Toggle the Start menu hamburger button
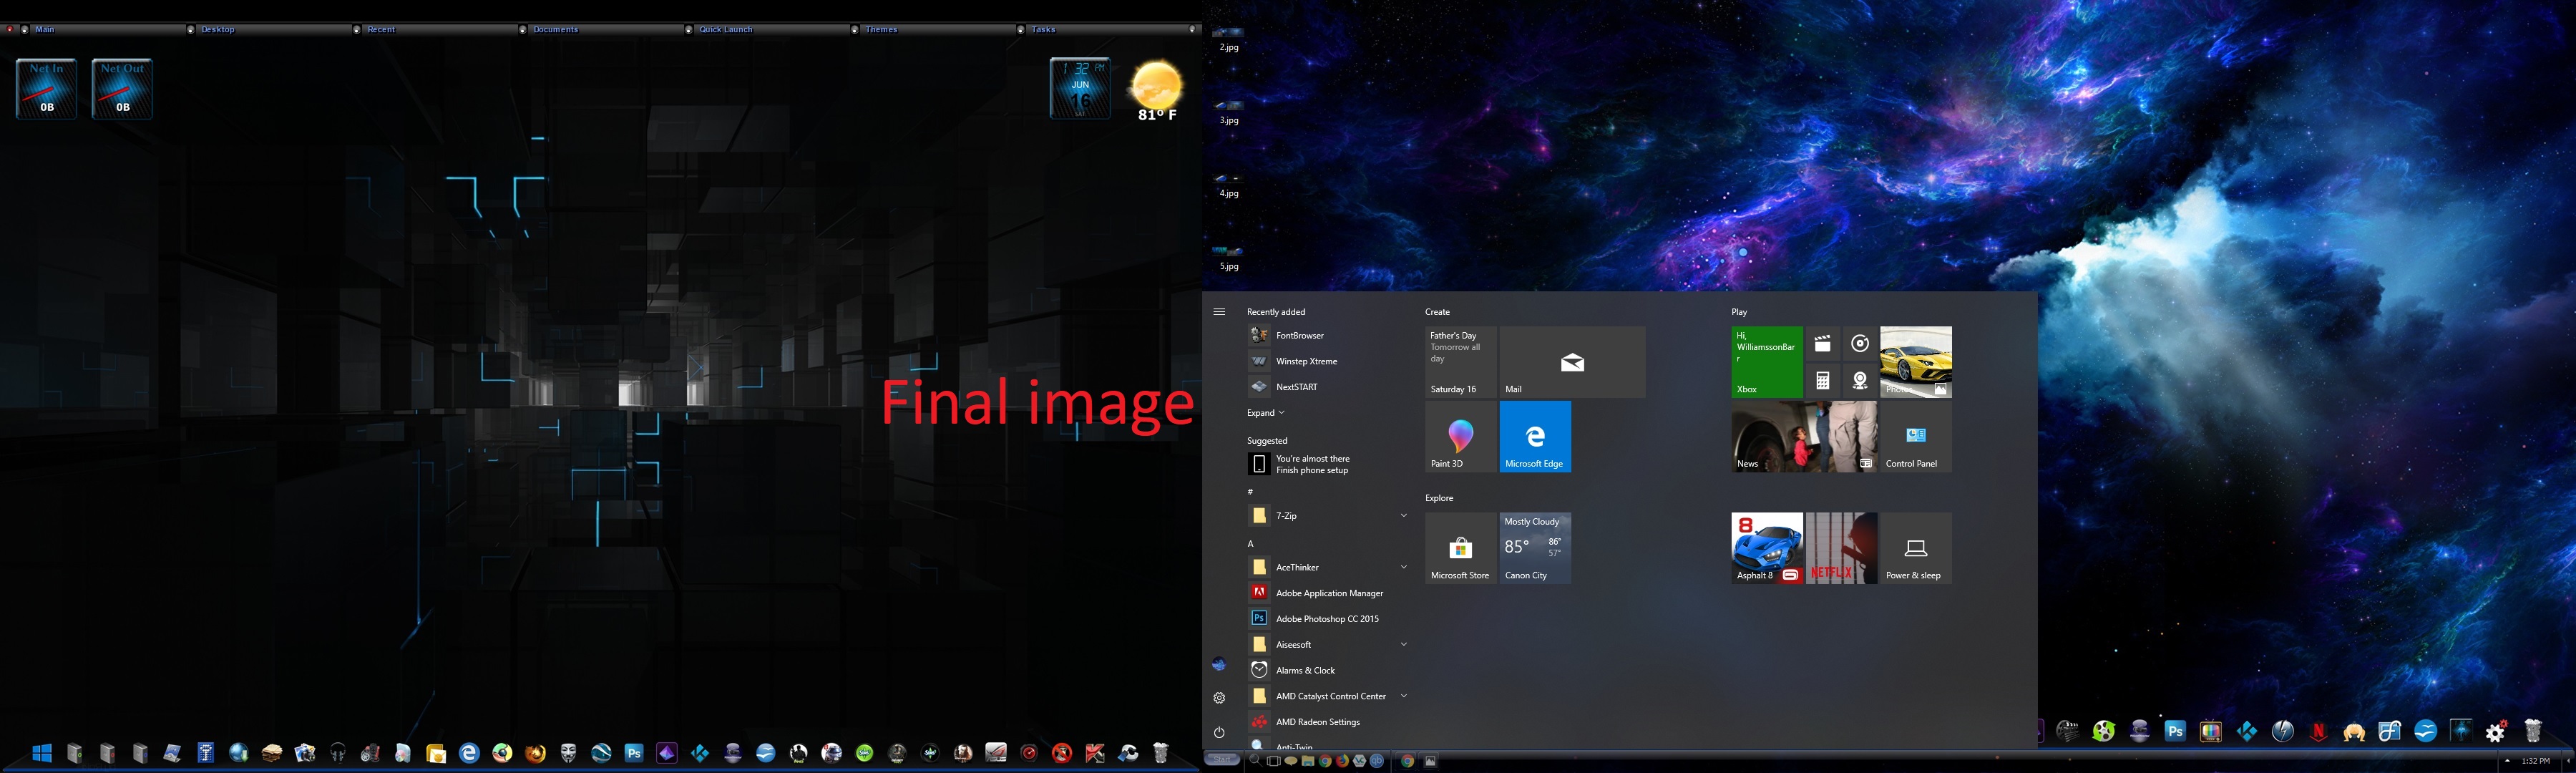The width and height of the screenshot is (2576, 773). tap(1219, 312)
